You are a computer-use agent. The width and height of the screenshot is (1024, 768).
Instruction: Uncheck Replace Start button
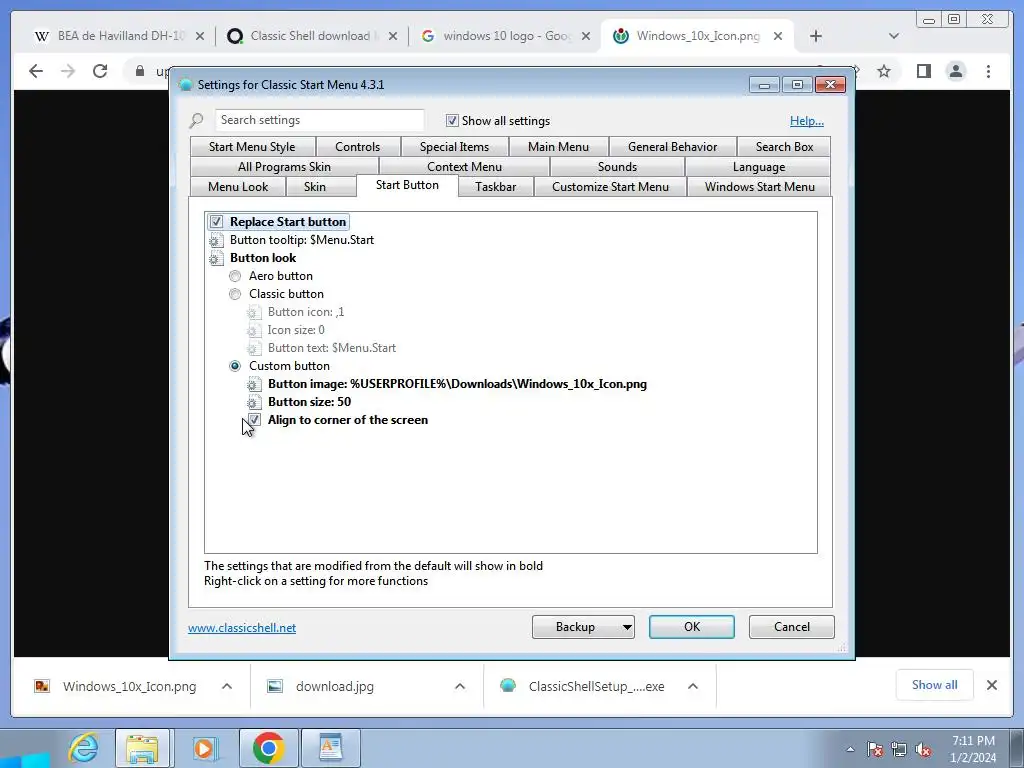coord(216,222)
